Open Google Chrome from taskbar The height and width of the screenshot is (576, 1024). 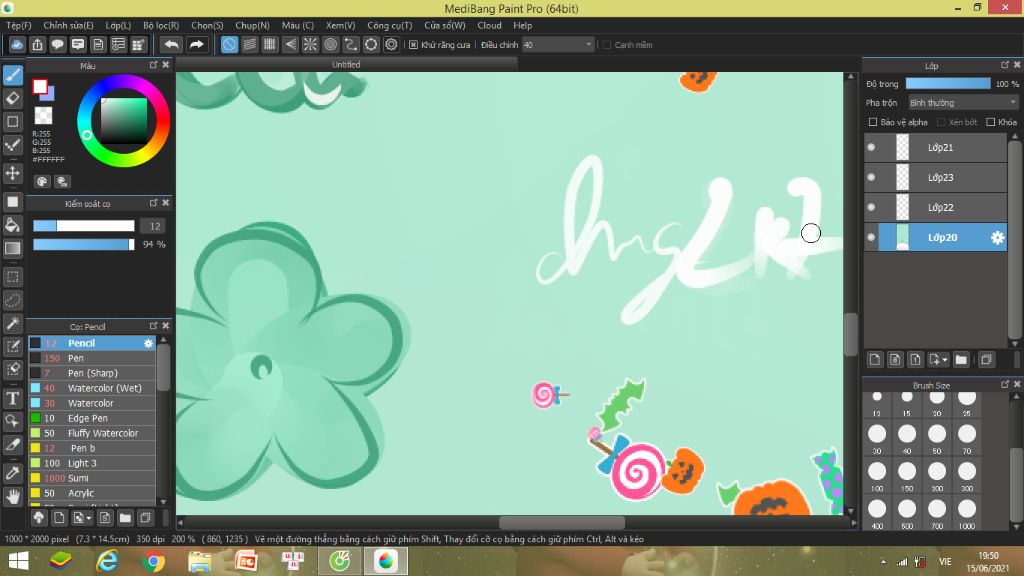[153, 562]
